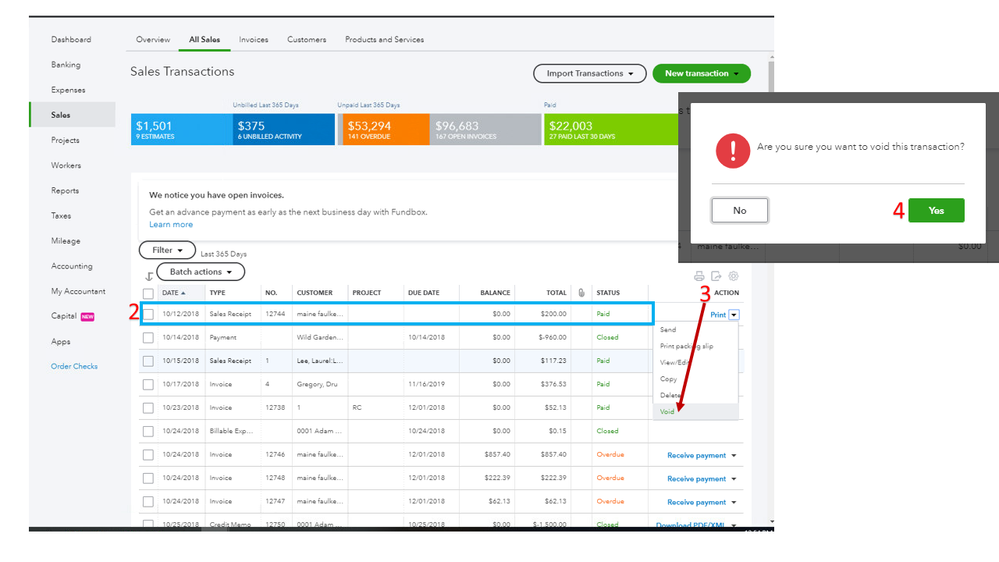Check the 10/23/2018 Invoice row checkbox
Viewport: 999px width, 562px height.
click(148, 408)
